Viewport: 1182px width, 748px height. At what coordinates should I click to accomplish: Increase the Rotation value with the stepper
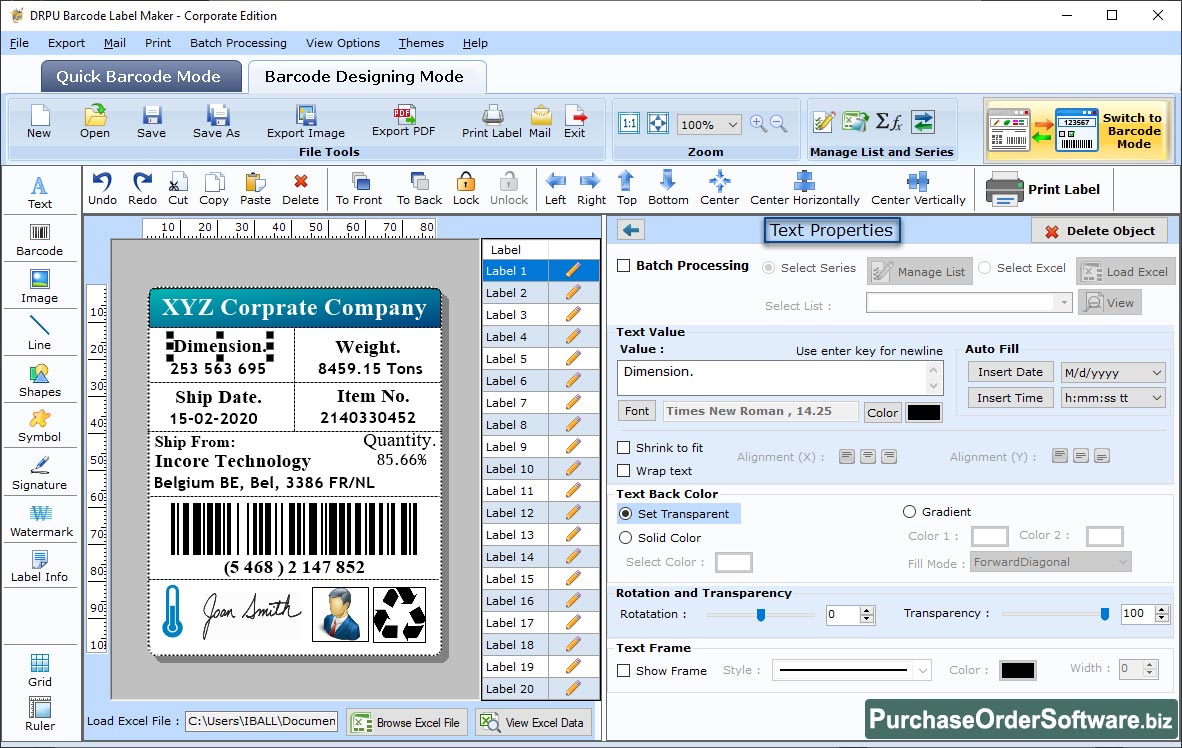click(x=867, y=610)
